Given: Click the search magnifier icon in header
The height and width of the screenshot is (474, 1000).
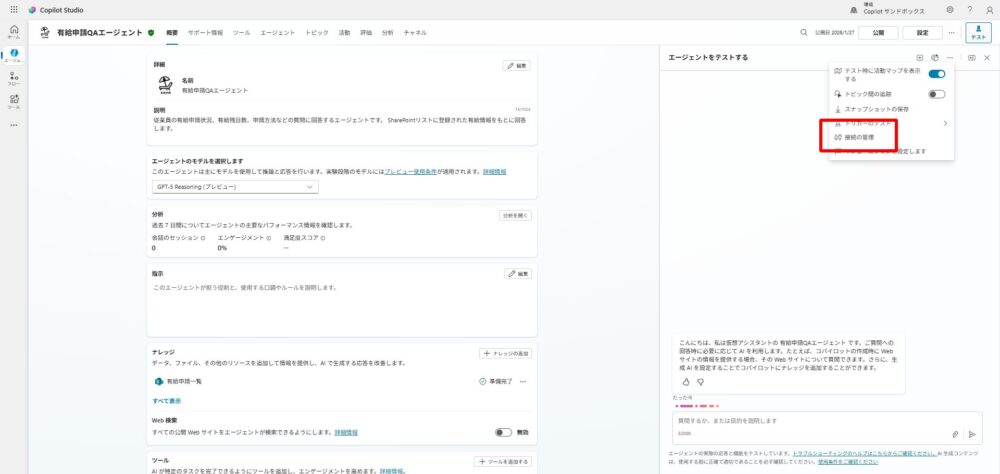Looking at the screenshot, I should coord(803,33).
